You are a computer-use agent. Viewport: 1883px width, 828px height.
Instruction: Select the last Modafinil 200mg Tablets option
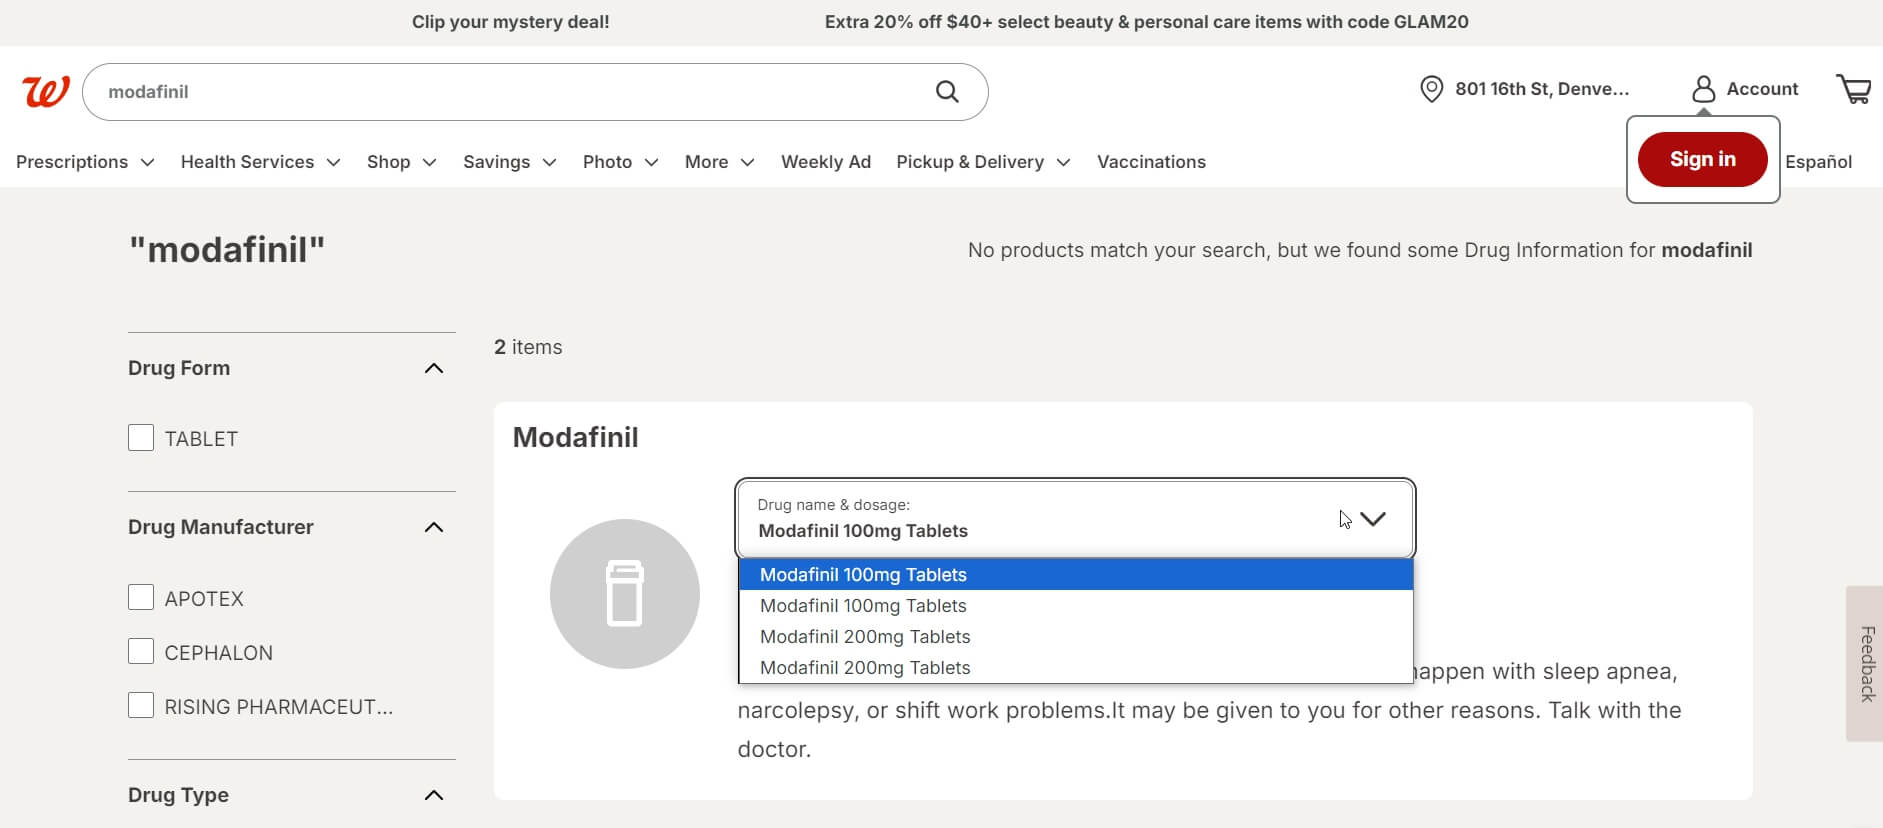click(865, 668)
